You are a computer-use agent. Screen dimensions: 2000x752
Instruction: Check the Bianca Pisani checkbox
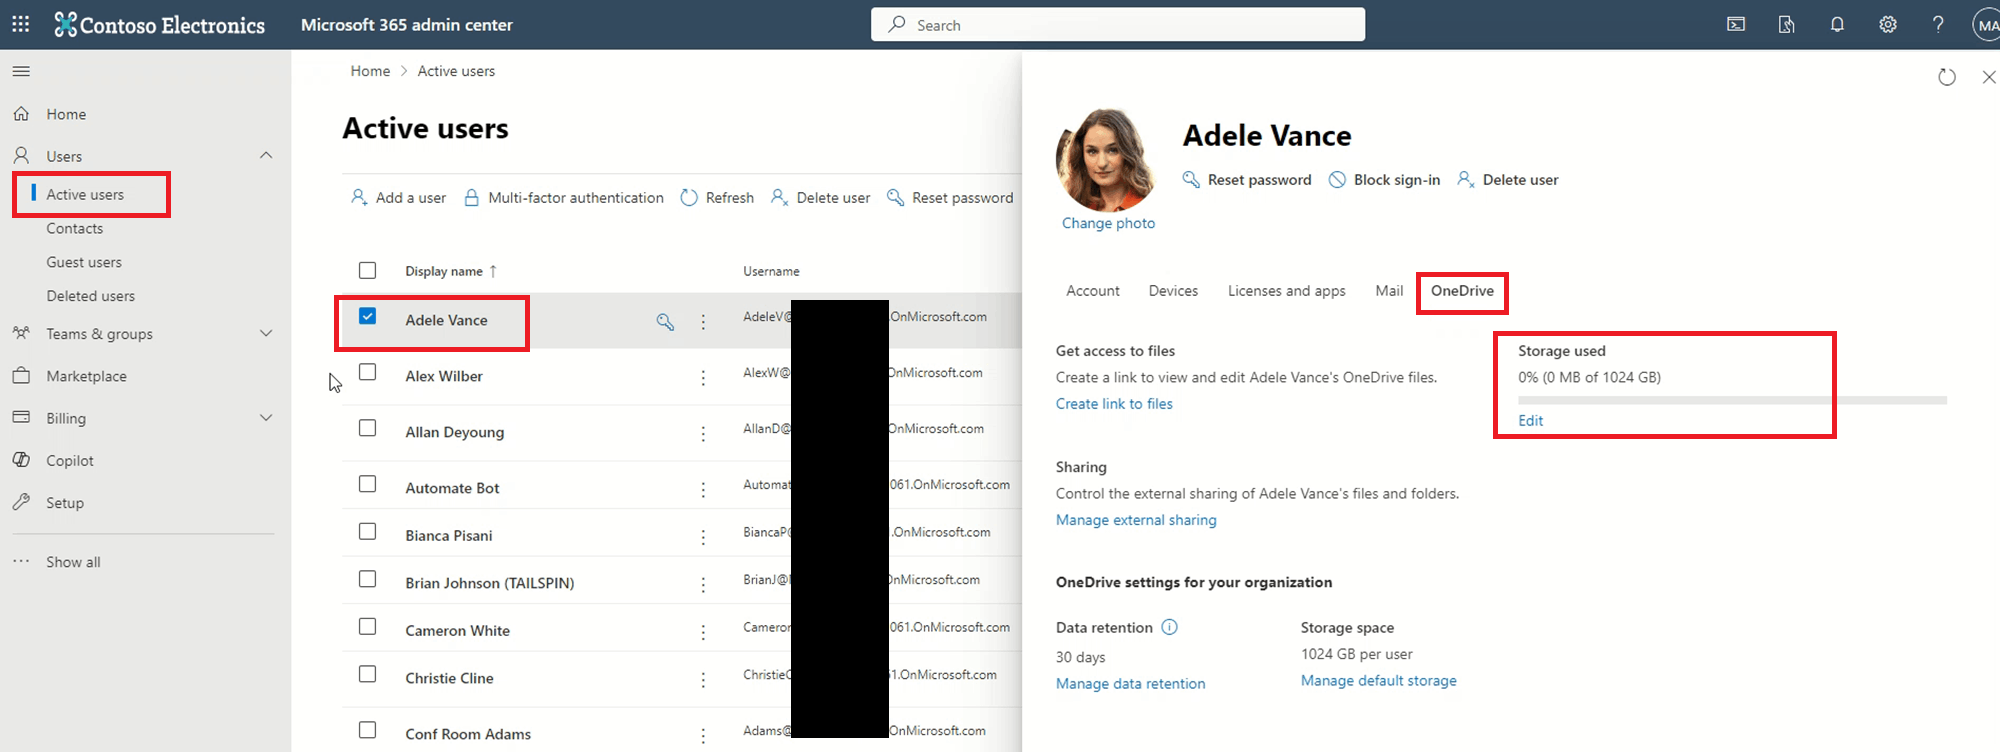[368, 531]
